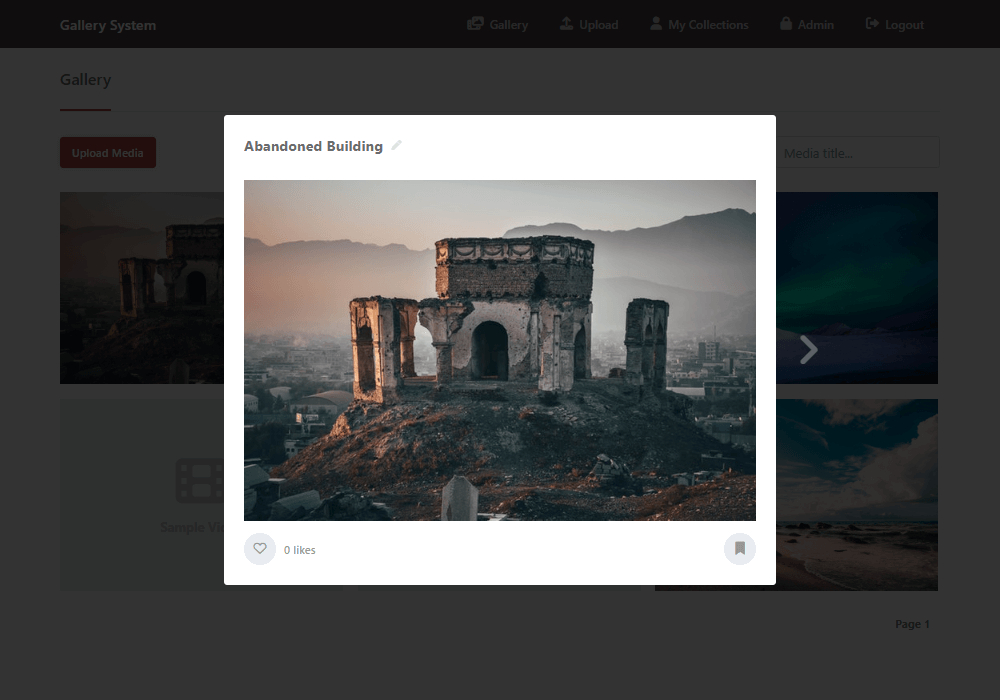Select the aurora night sky thumbnail
The height and width of the screenshot is (700, 1000).
[857, 288]
